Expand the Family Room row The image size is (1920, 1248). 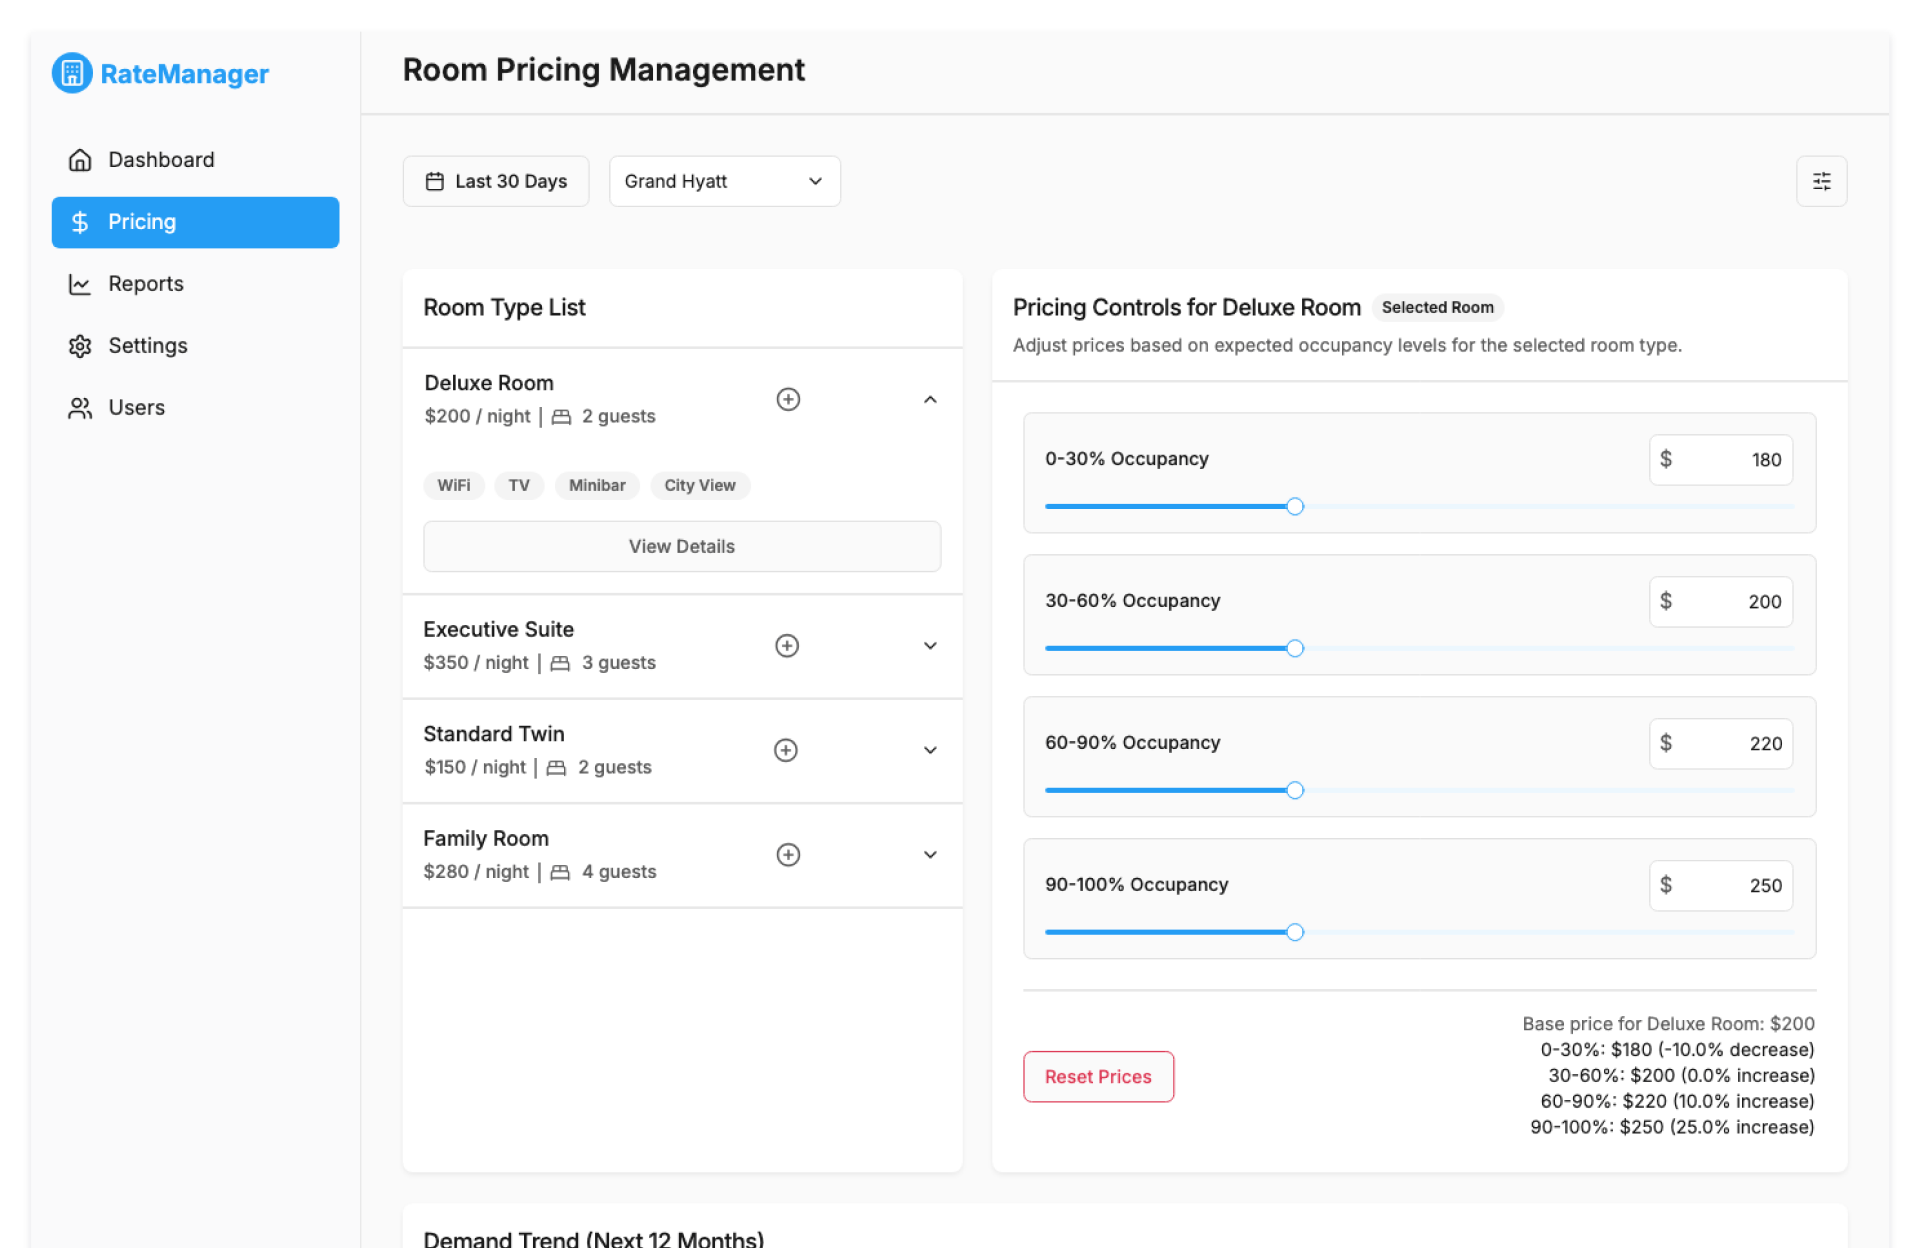click(930, 855)
